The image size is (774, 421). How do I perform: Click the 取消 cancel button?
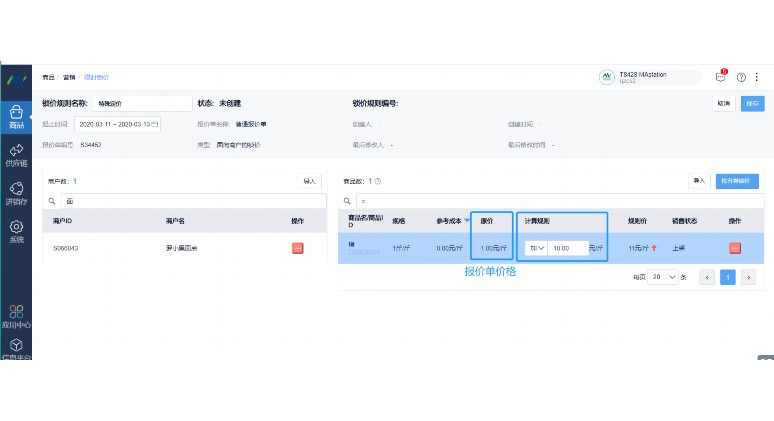point(724,104)
